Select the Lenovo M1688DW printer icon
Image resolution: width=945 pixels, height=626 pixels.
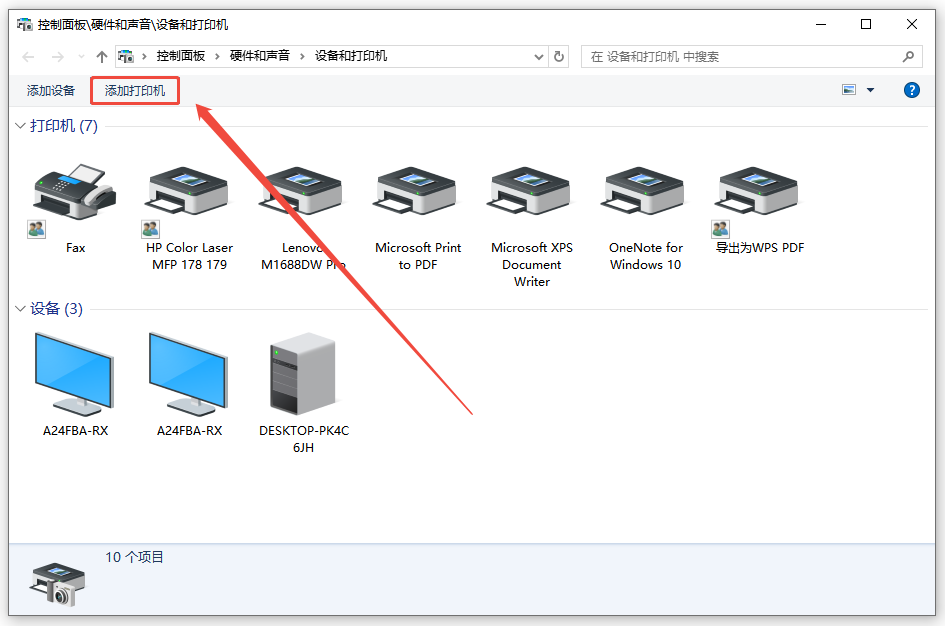(303, 192)
